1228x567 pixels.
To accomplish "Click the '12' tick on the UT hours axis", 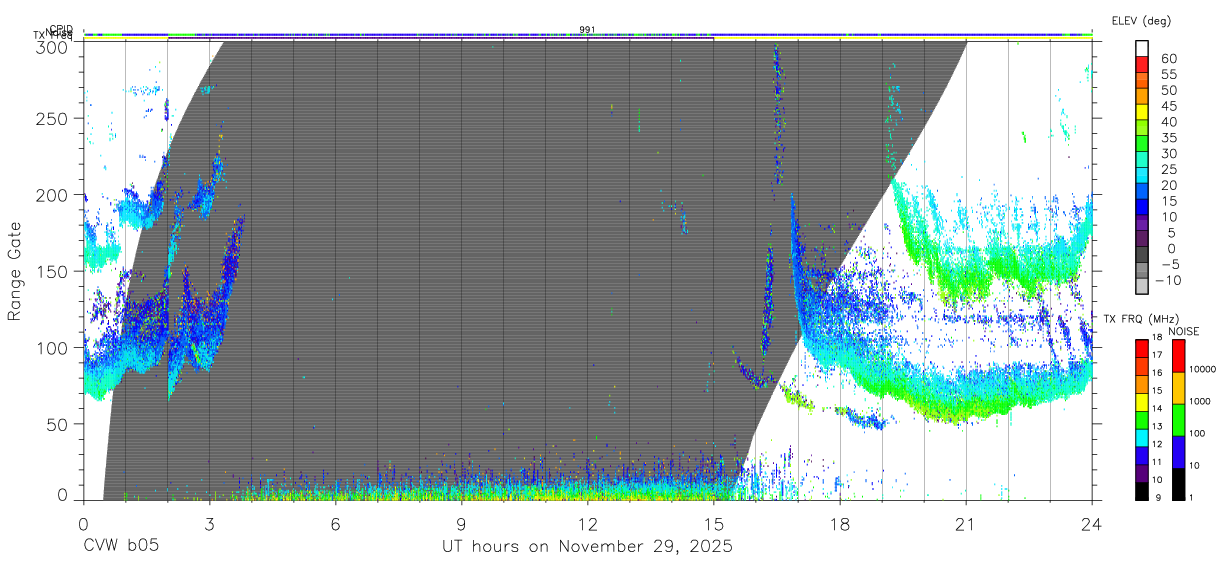I will pyautogui.click(x=587, y=522).
